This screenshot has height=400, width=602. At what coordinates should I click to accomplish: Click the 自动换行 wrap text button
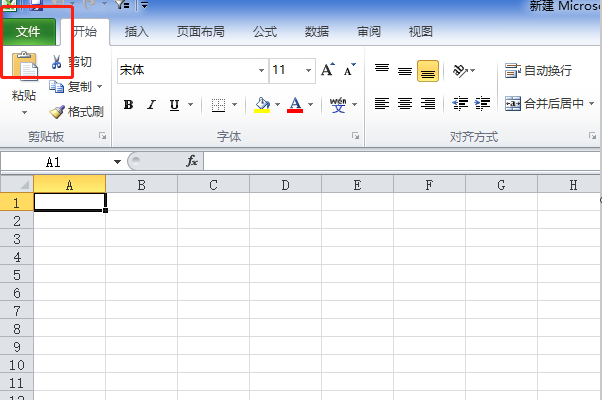click(x=538, y=71)
